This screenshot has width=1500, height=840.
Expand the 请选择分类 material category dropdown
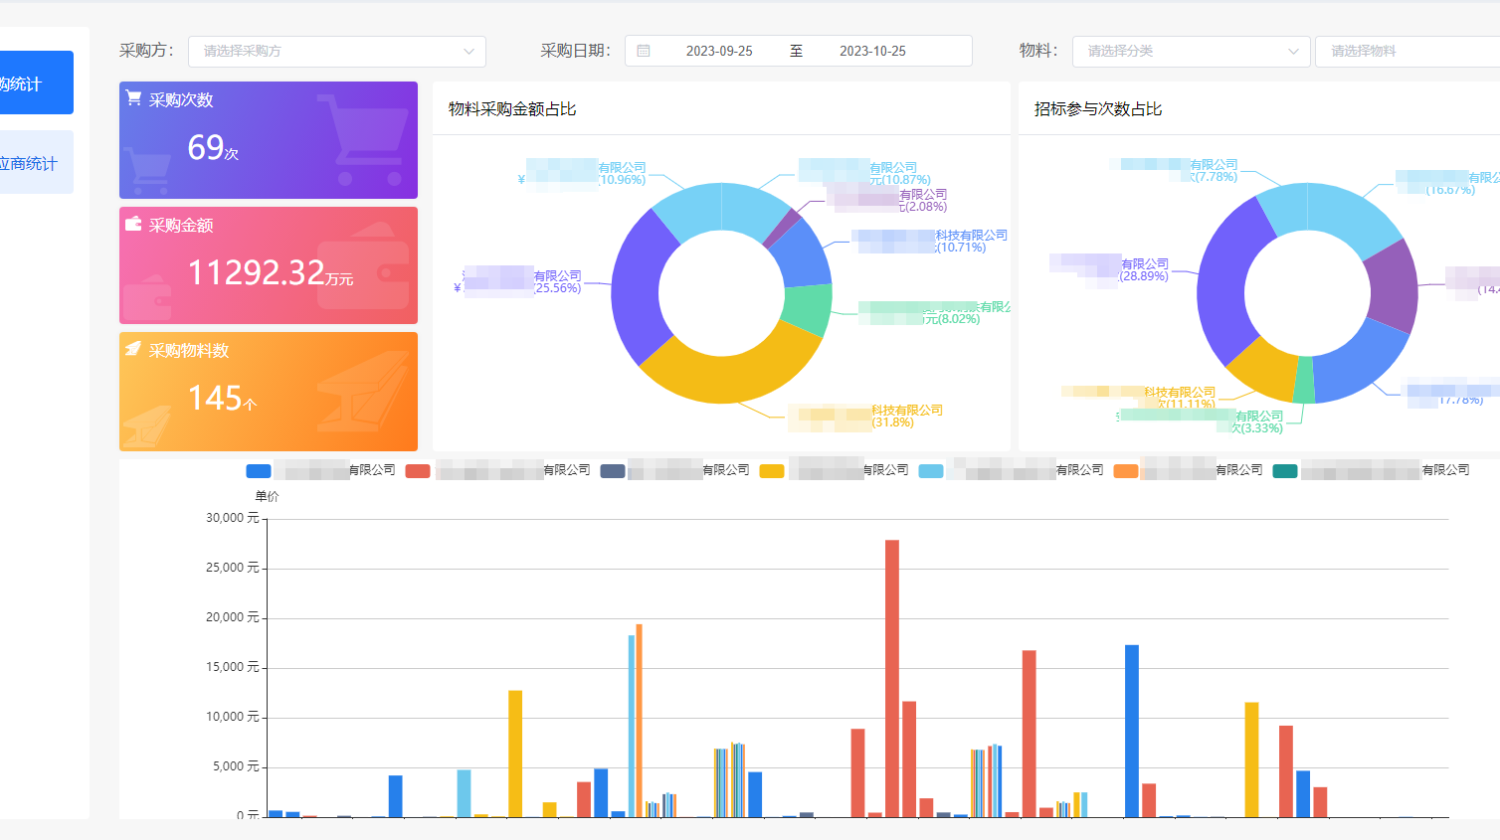(x=1191, y=51)
